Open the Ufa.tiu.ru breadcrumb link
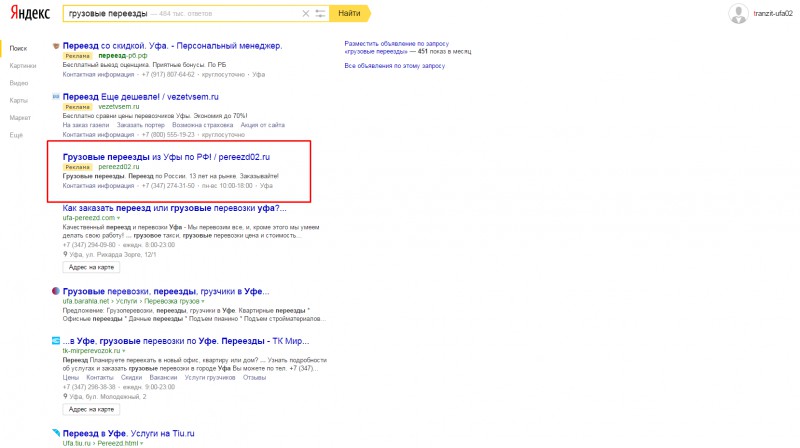The width and height of the screenshot is (800, 448). pyautogui.click(x=77, y=443)
